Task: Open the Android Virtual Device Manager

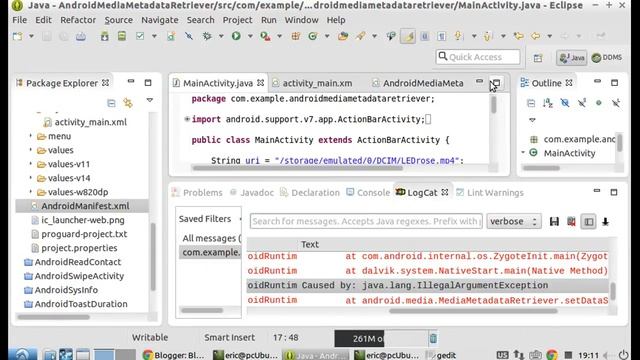Action: coord(122,36)
